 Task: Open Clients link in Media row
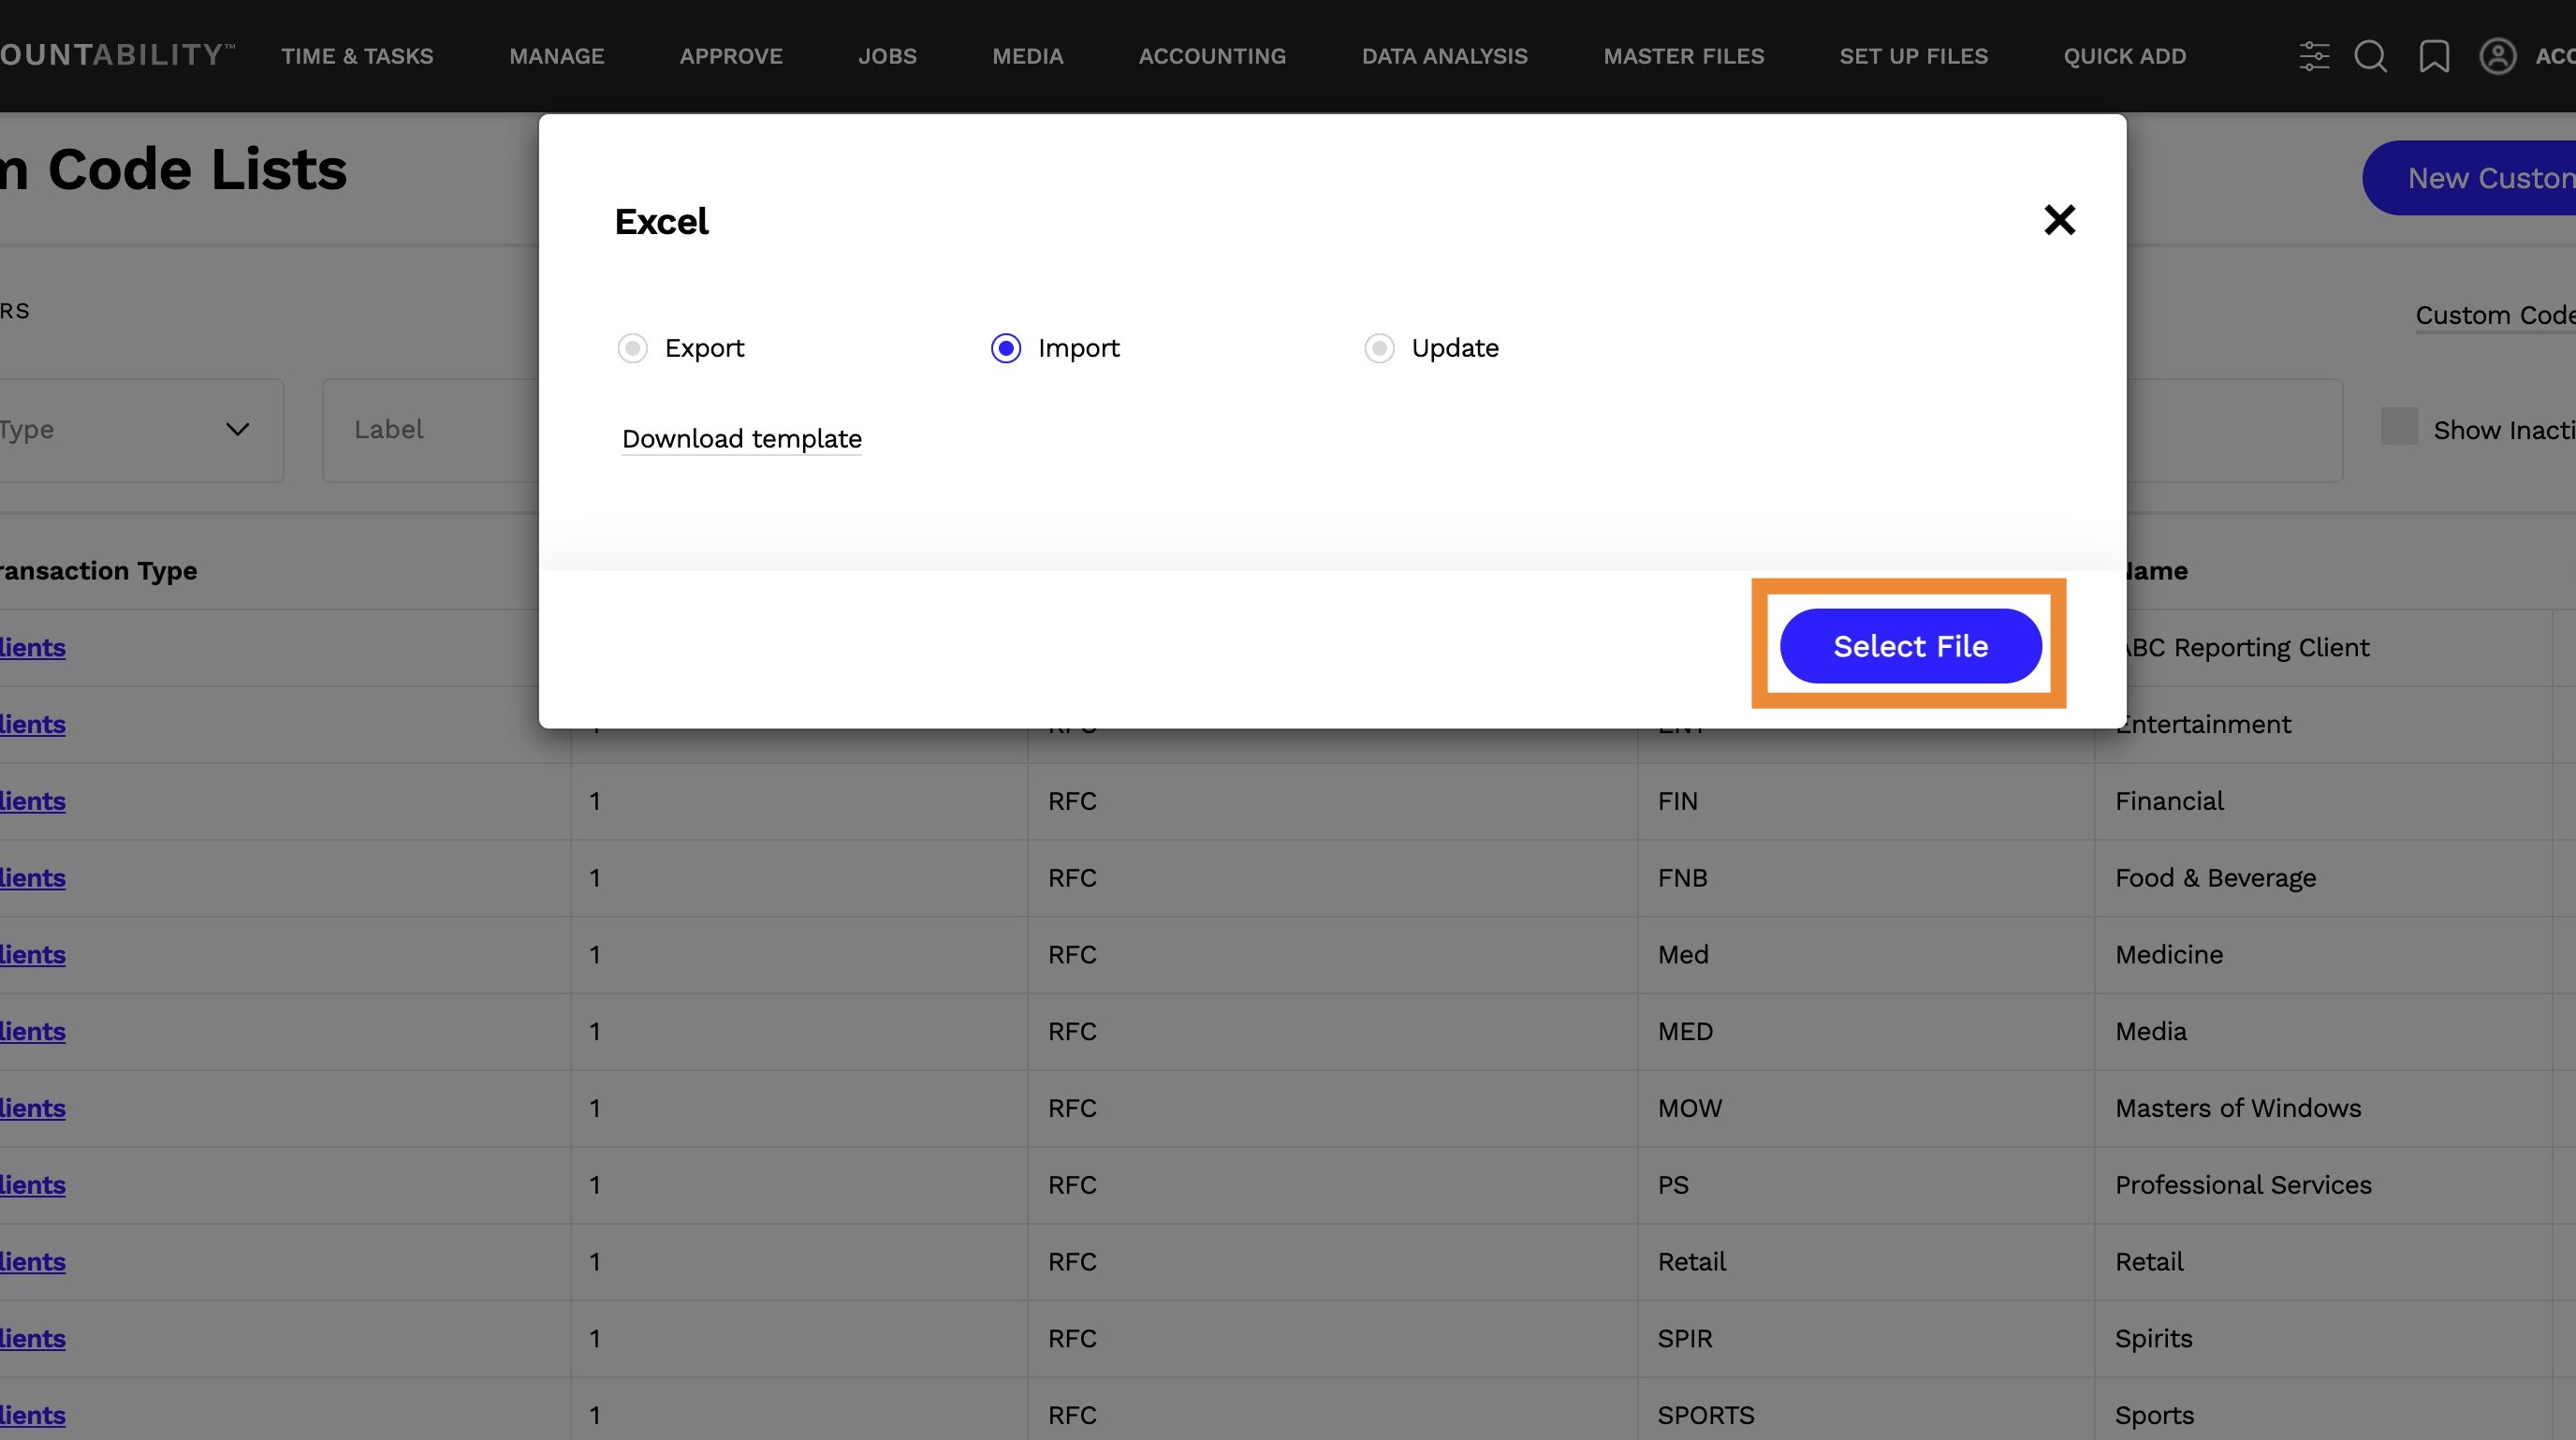pyautogui.click(x=32, y=1032)
